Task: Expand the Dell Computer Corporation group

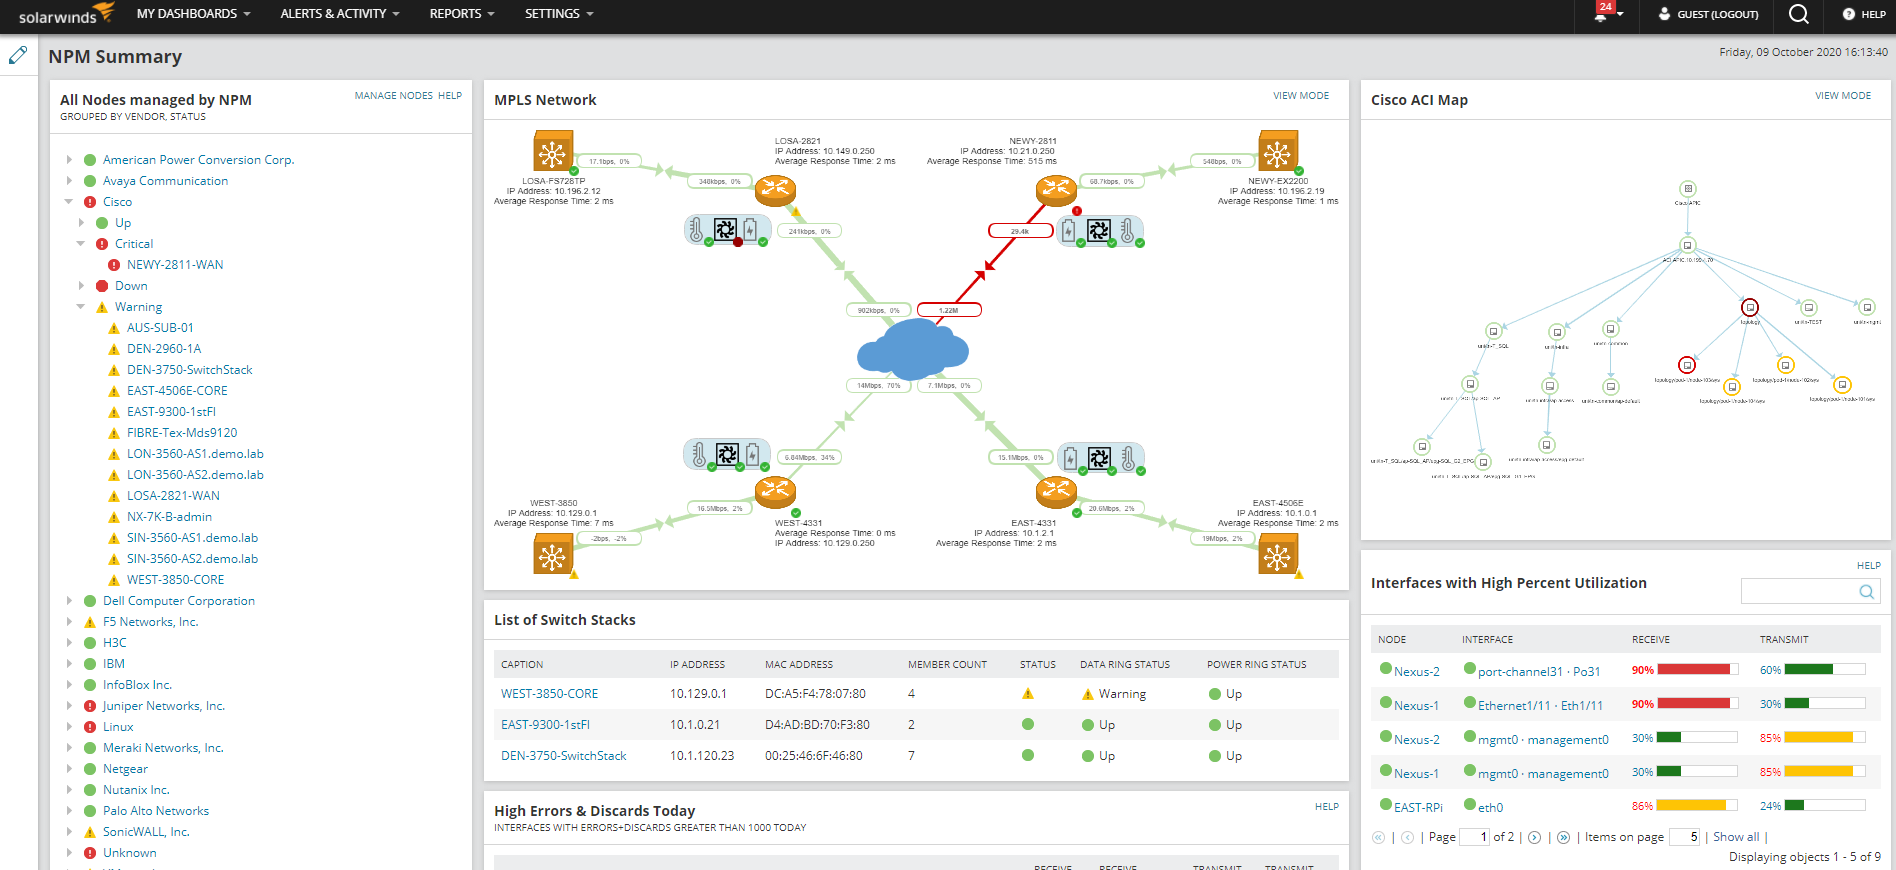Action: pyautogui.click(x=69, y=601)
